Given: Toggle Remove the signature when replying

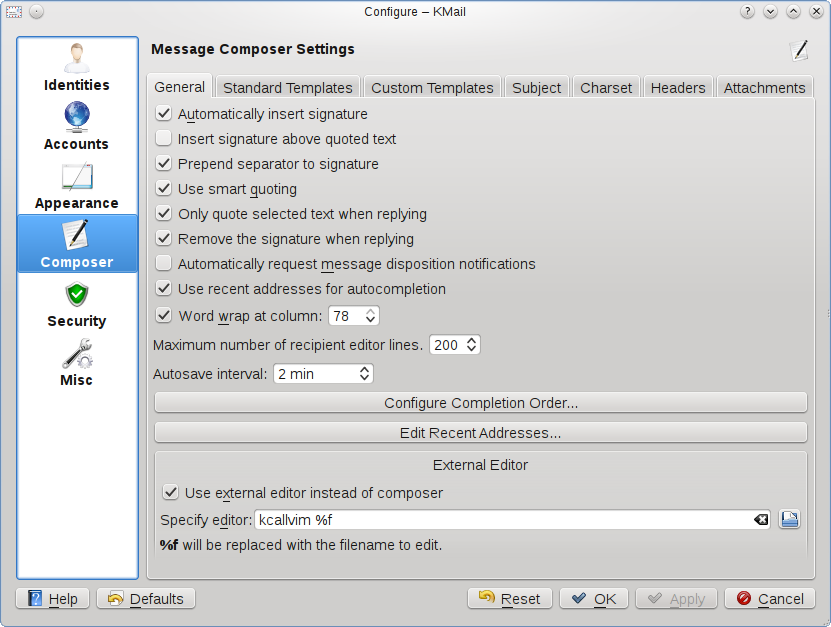Looking at the screenshot, I should [164, 239].
